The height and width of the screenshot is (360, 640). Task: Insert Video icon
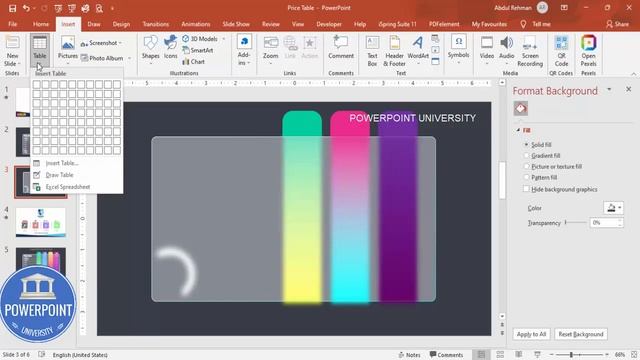(x=487, y=43)
